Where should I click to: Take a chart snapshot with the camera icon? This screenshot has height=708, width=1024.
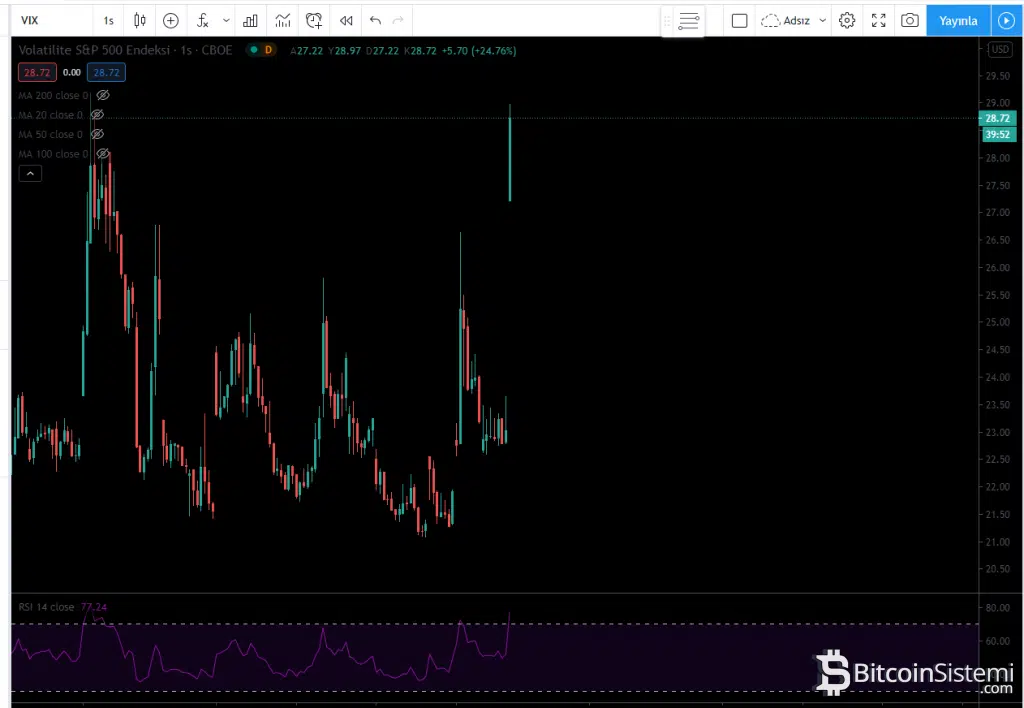point(909,20)
